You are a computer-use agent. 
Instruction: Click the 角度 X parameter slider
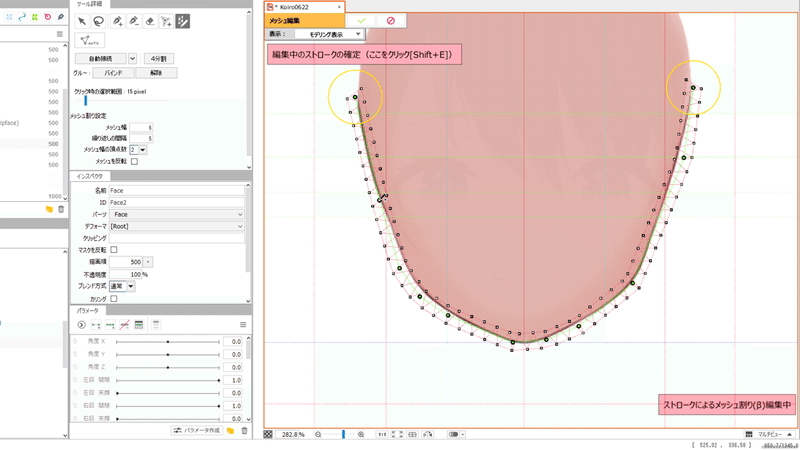168,342
